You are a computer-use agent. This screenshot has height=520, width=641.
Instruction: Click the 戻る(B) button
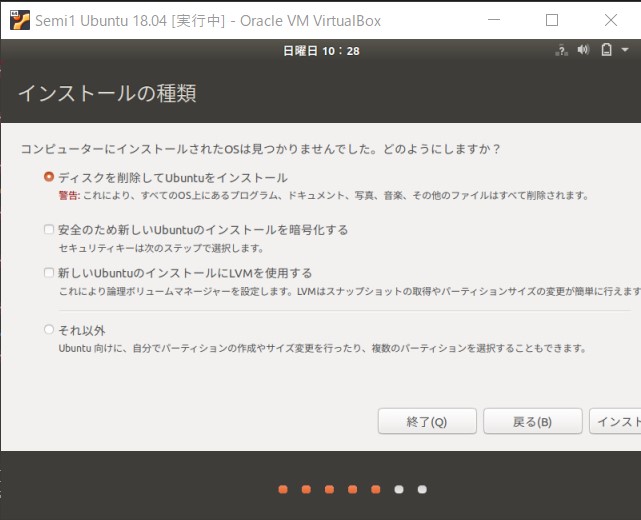point(533,421)
